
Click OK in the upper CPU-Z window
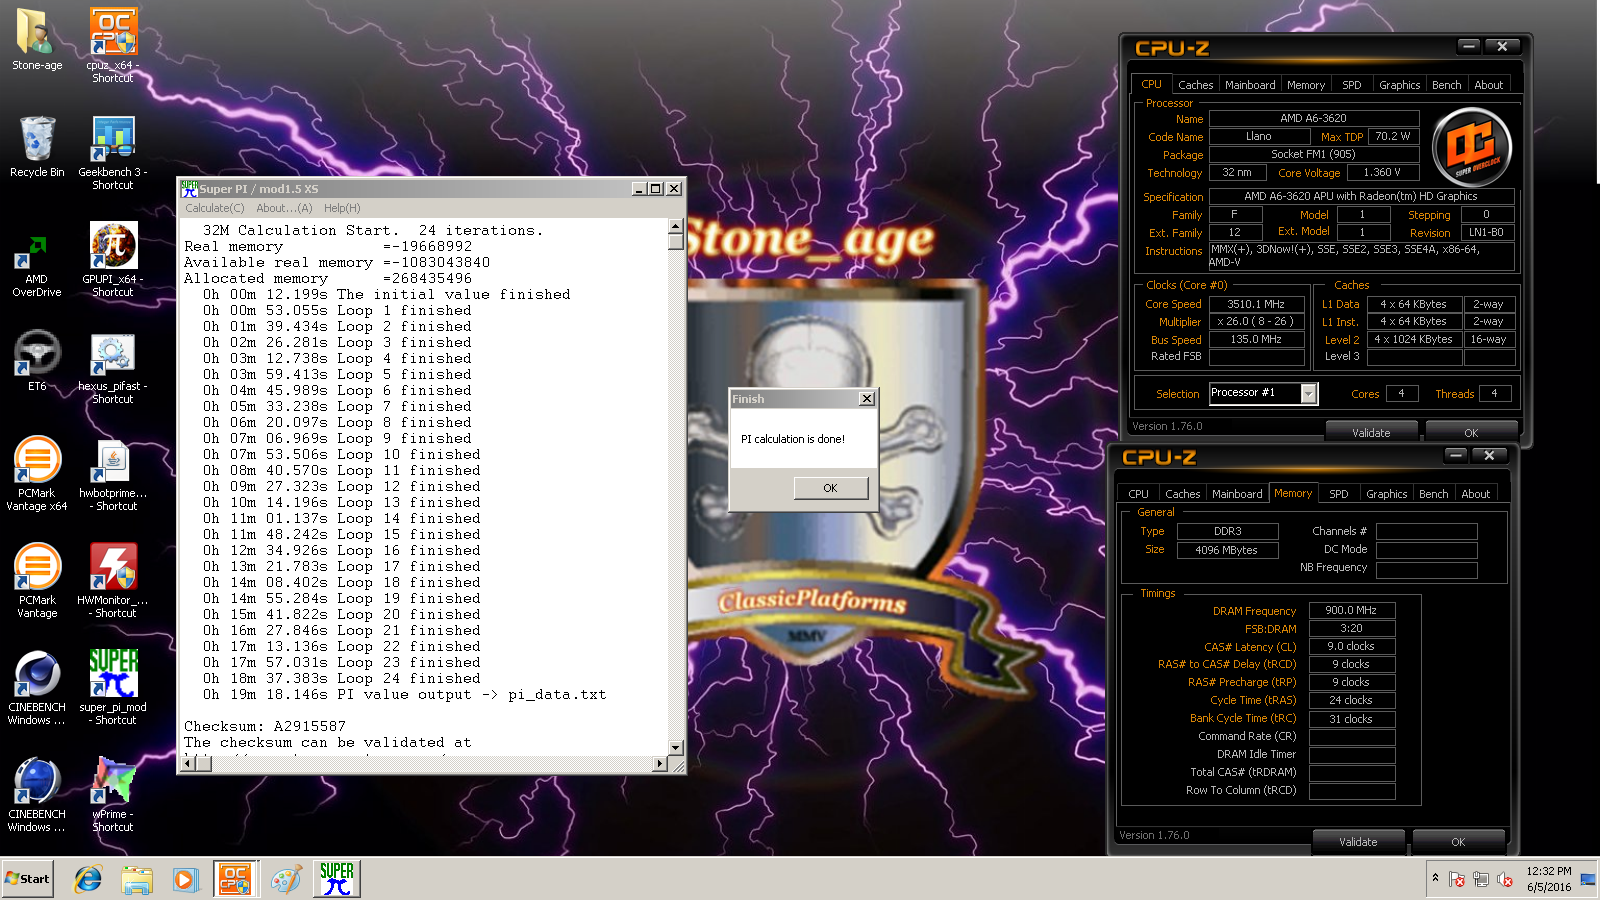pyautogui.click(x=1471, y=433)
